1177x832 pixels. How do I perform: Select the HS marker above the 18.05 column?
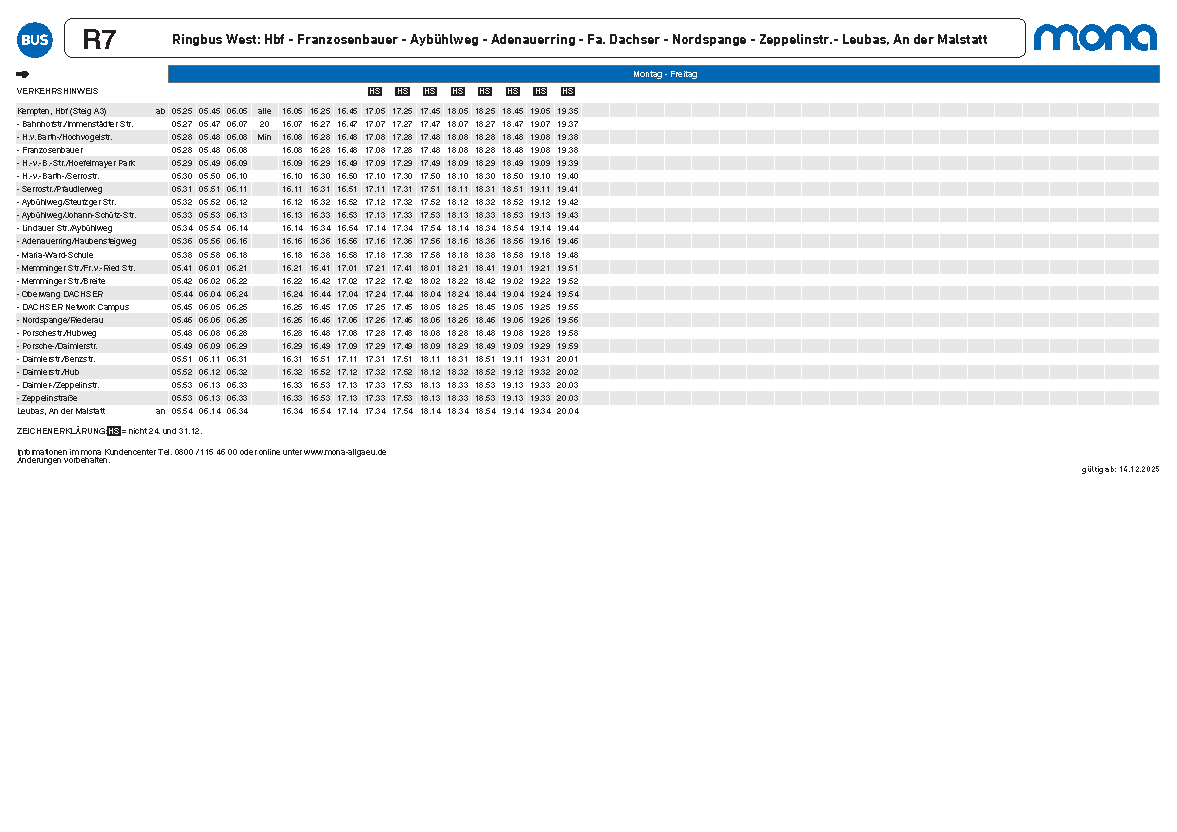click(x=458, y=91)
